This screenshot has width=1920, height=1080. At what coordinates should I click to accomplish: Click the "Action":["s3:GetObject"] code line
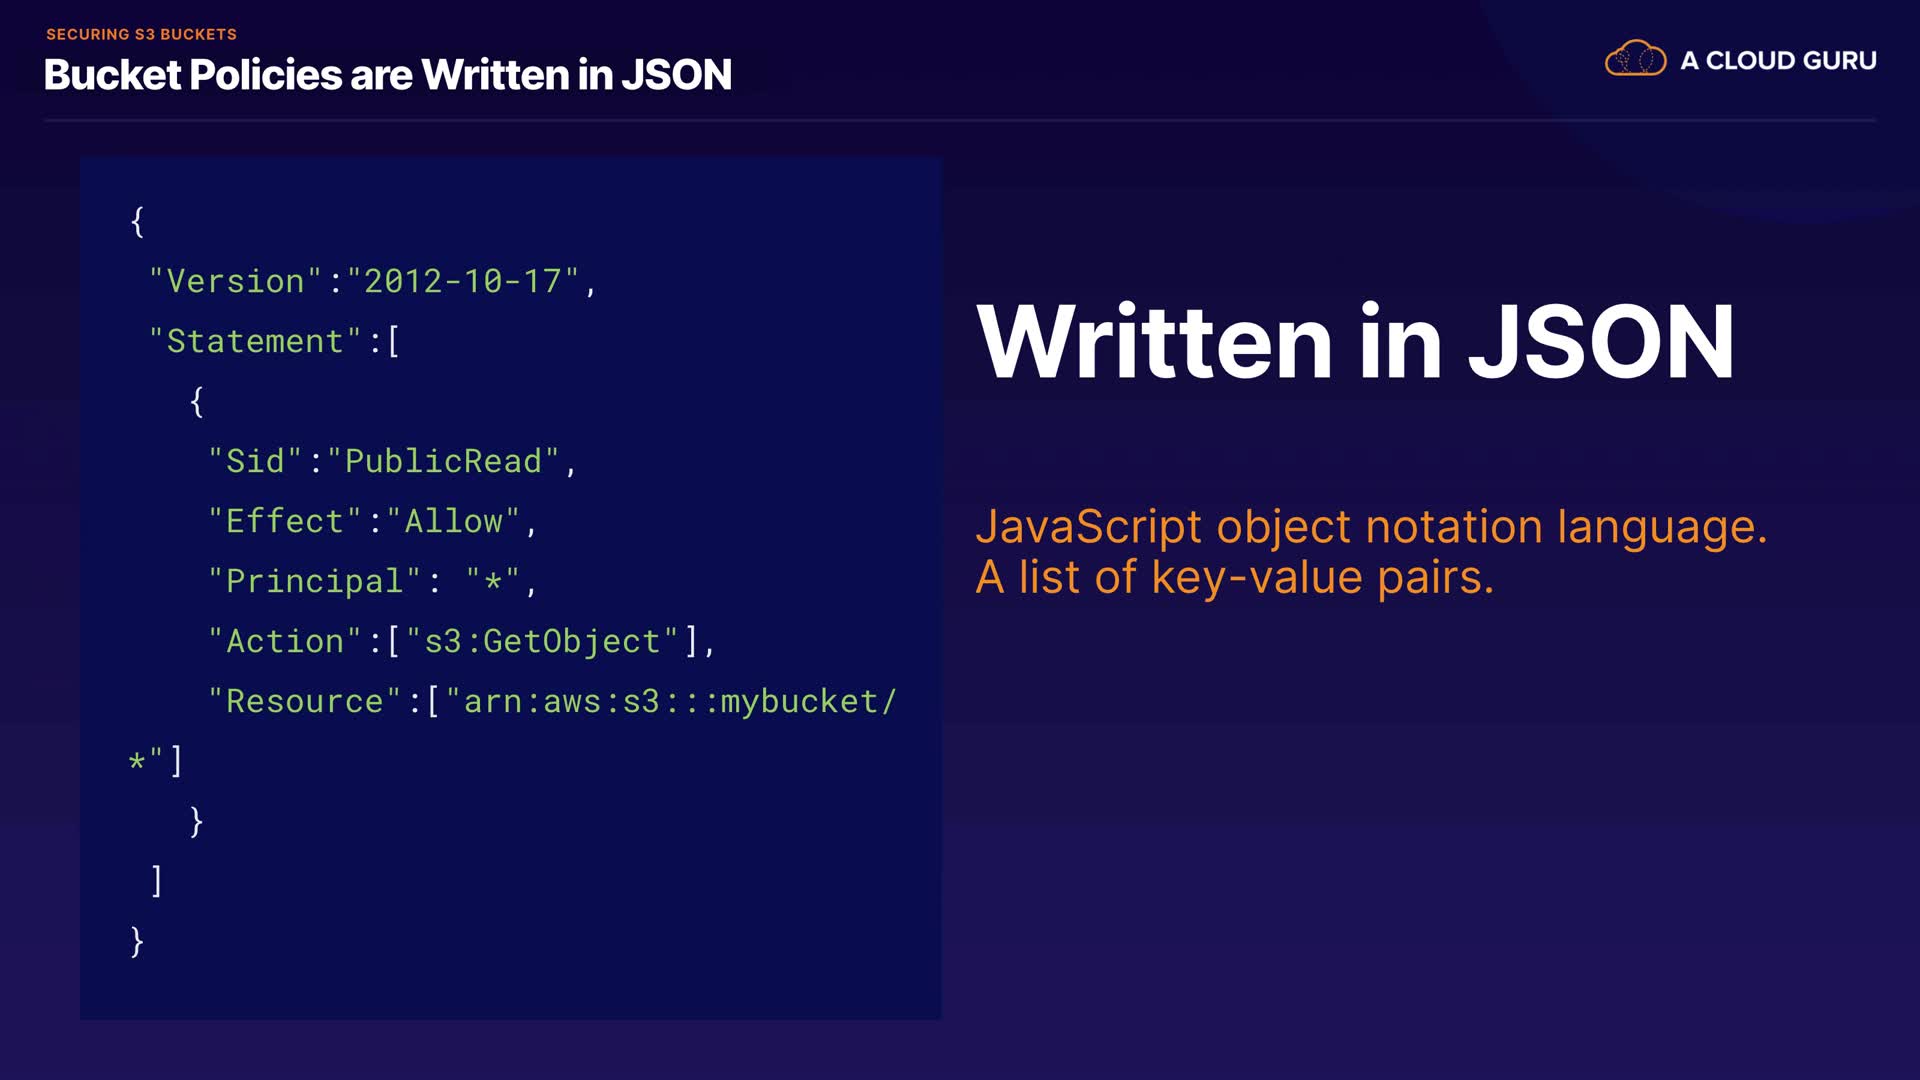tap(461, 641)
